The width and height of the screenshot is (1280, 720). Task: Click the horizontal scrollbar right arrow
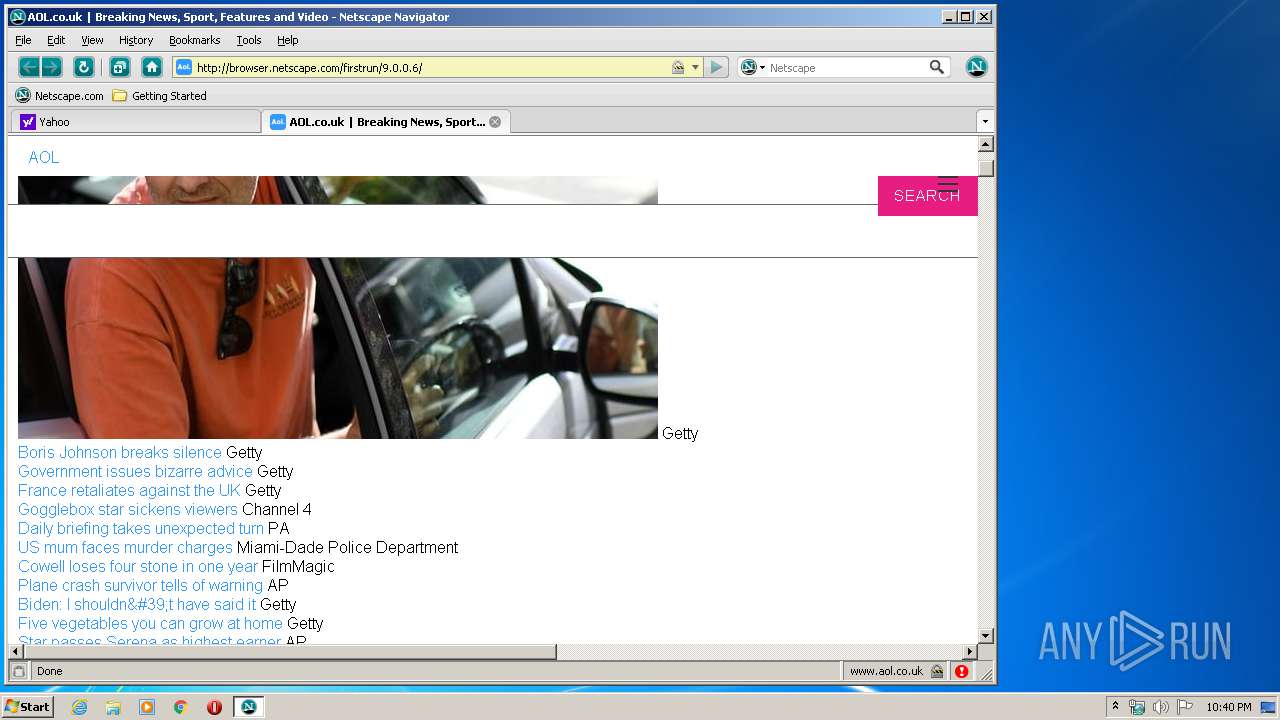point(969,652)
